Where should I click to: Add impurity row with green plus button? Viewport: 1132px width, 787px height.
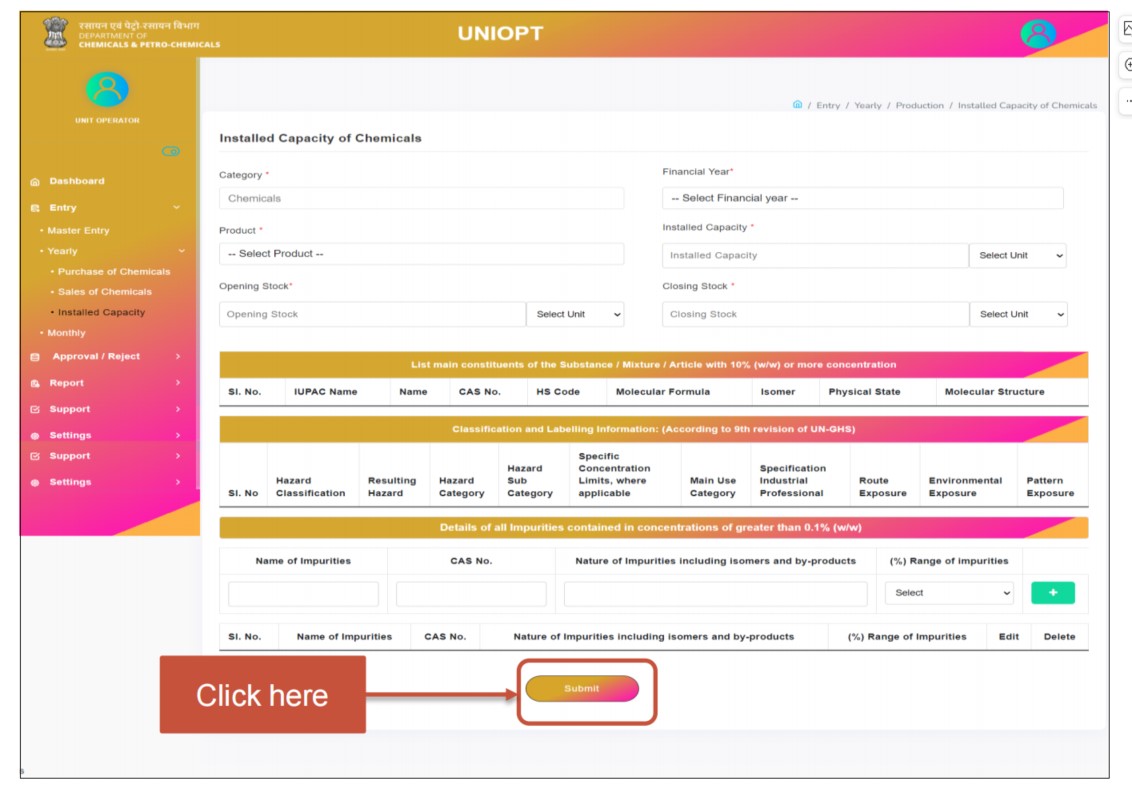point(1053,592)
